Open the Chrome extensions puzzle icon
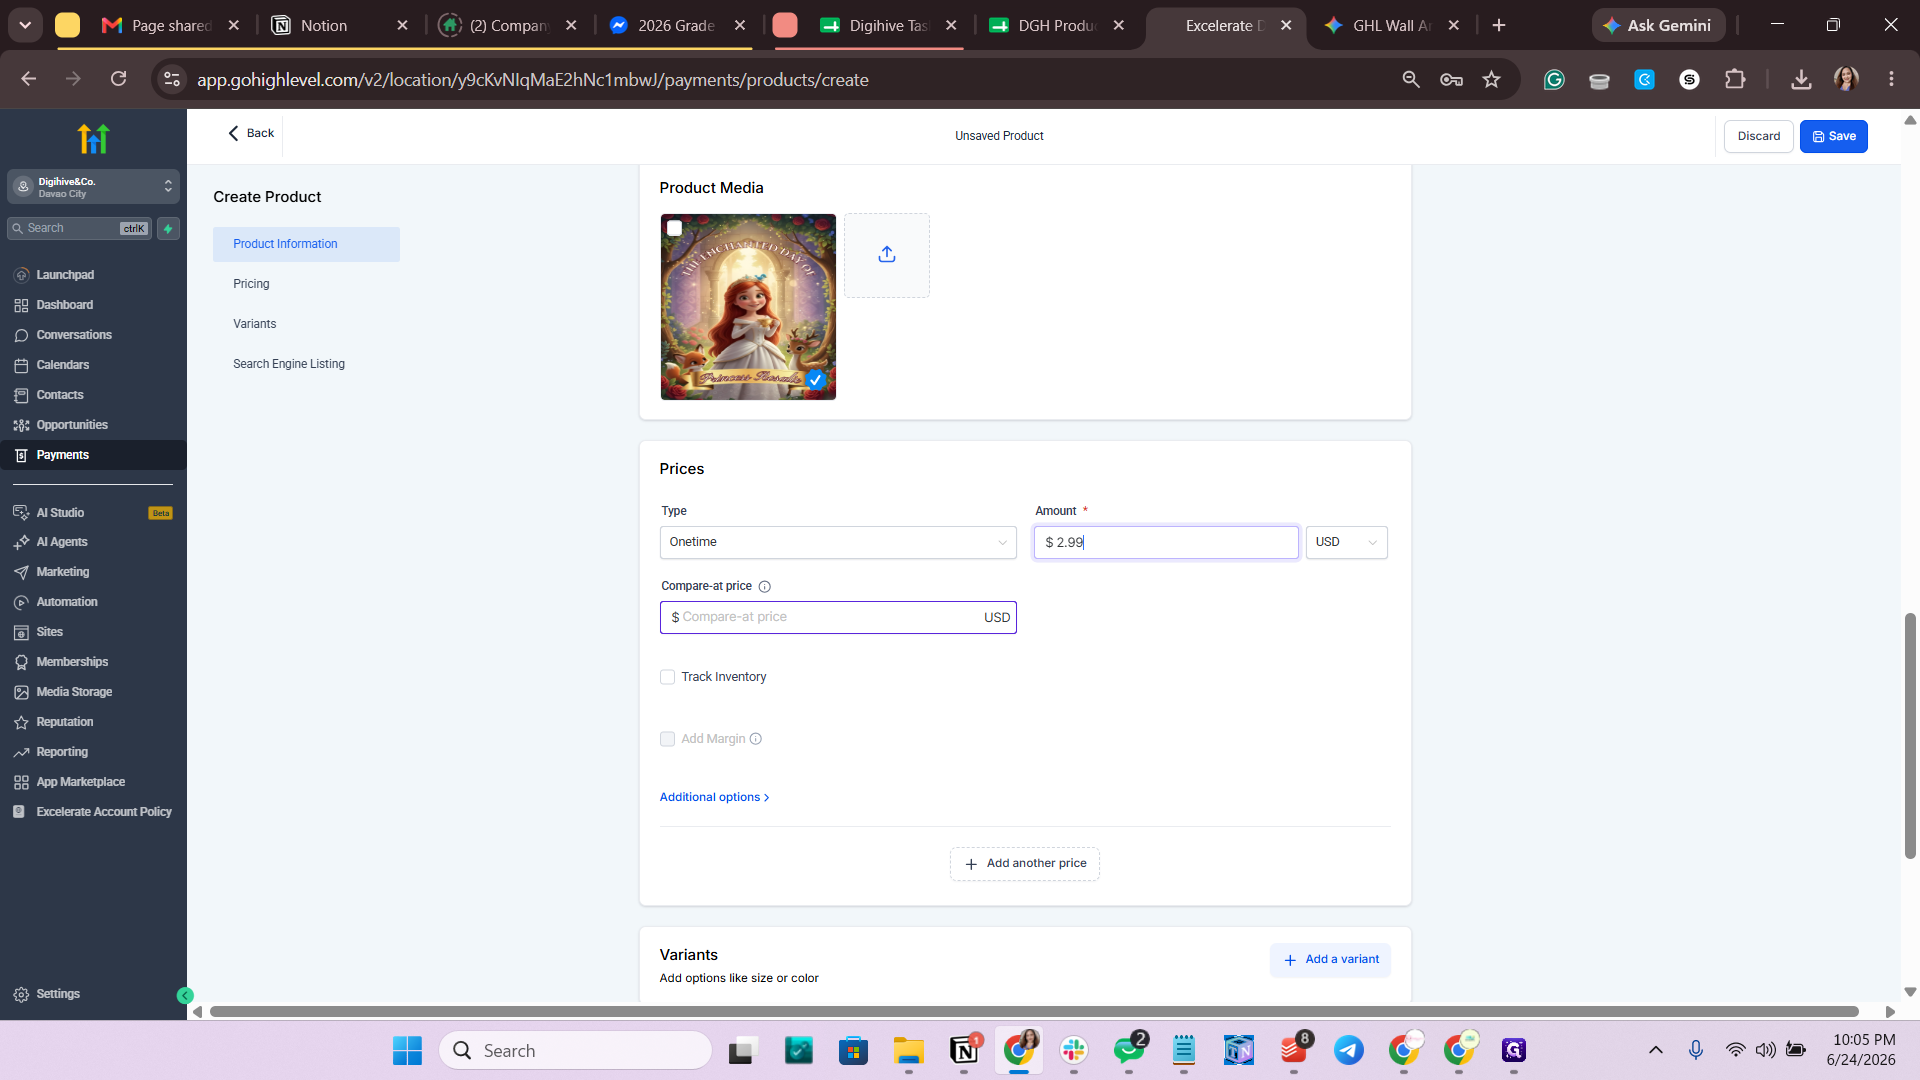Viewport: 1920px width, 1080px height. [1735, 80]
